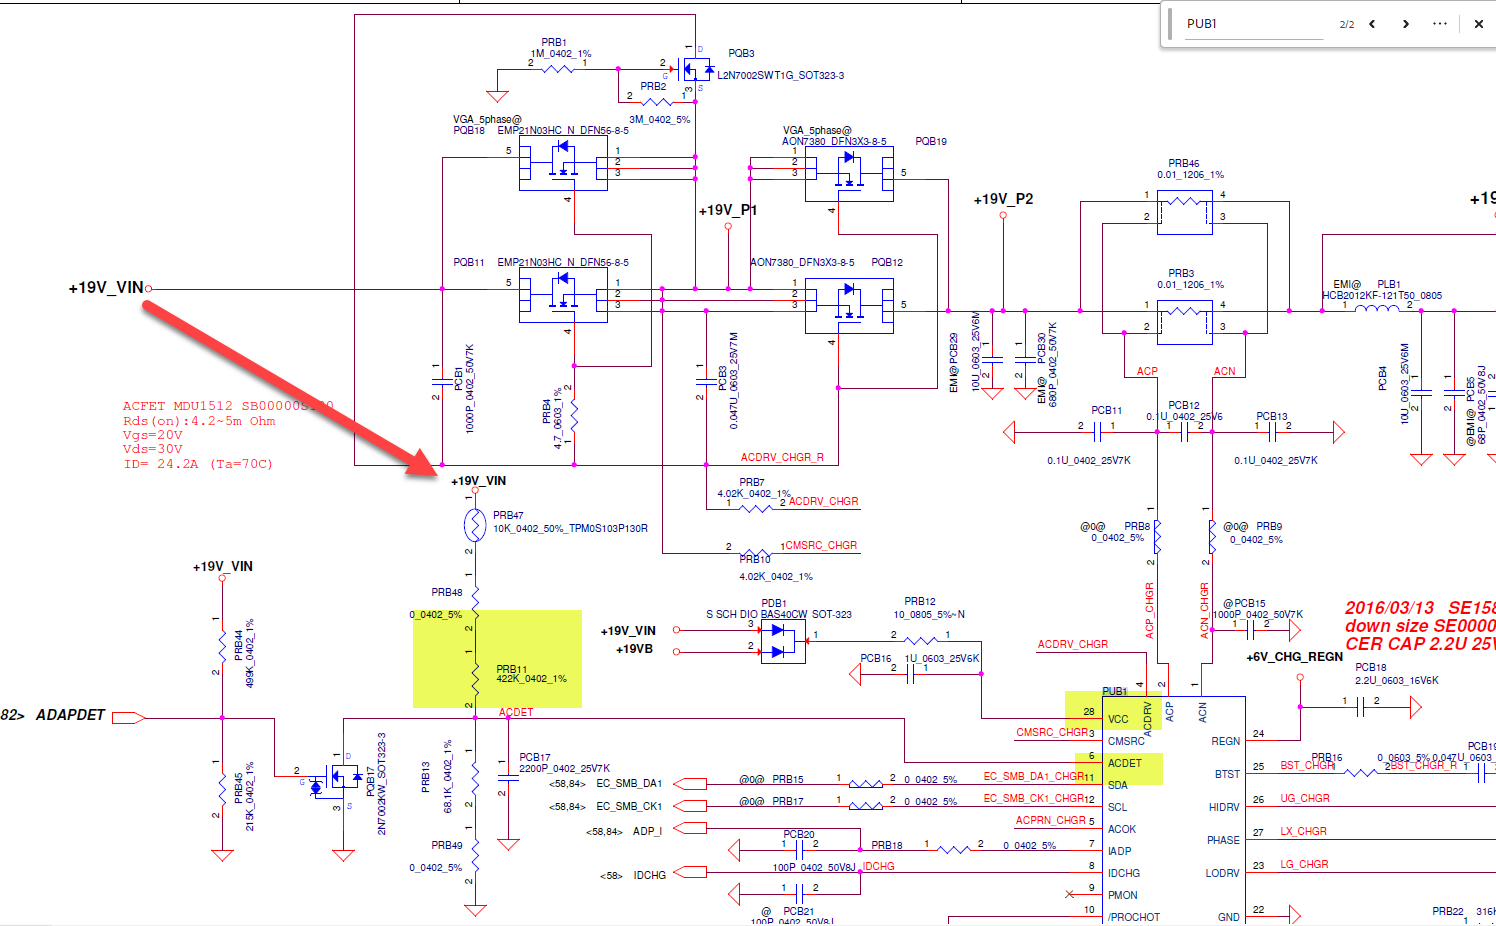The image size is (1496, 926).
Task: Click the PRB7 resistor designator
Action: [x=752, y=482]
